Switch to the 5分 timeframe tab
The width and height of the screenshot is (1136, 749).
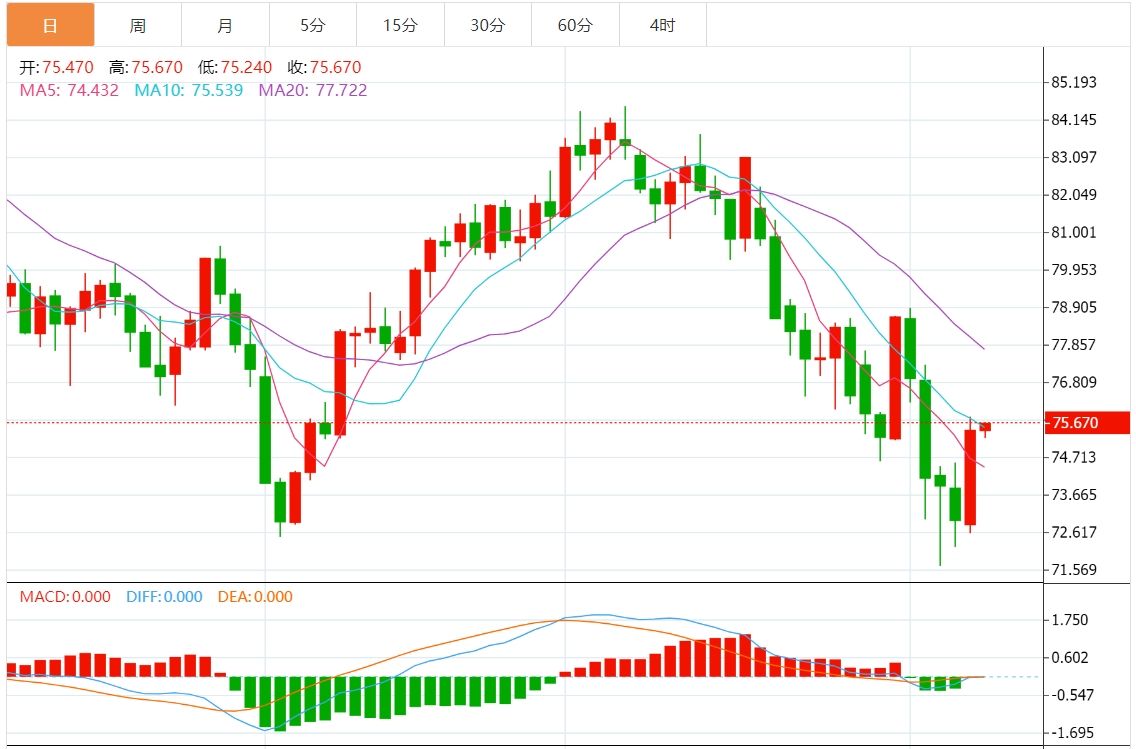tap(313, 25)
